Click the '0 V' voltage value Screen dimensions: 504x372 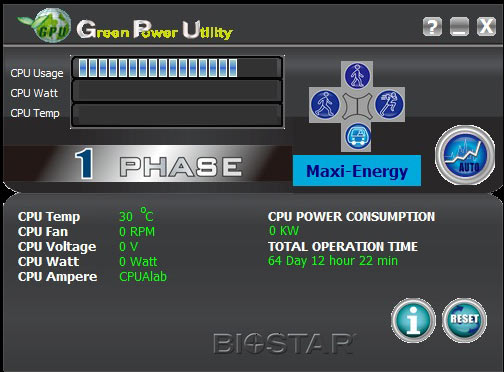pyautogui.click(x=128, y=247)
